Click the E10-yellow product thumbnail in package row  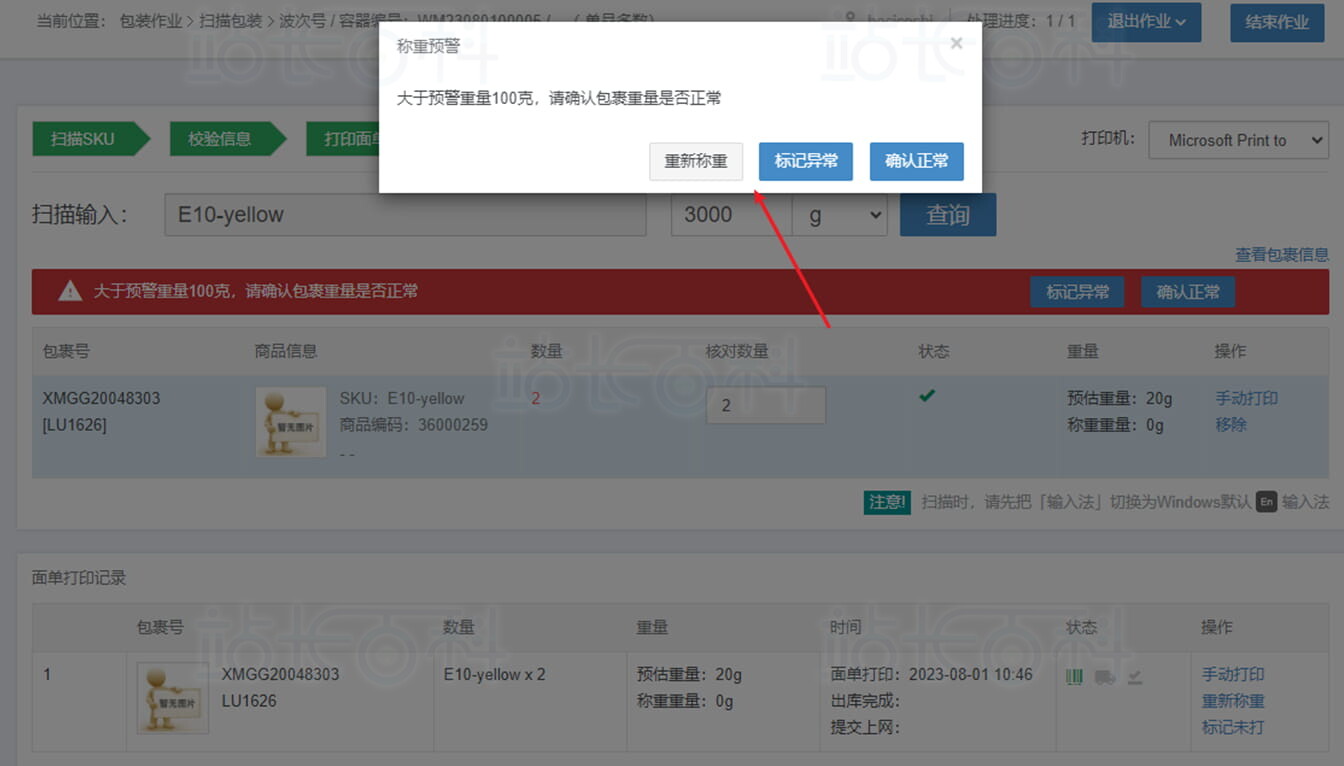click(x=291, y=422)
